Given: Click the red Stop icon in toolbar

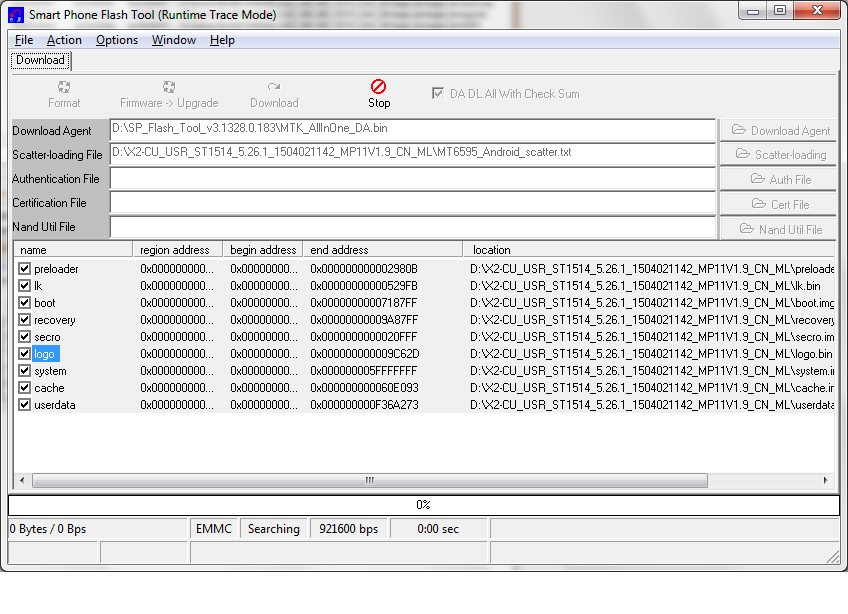Looking at the screenshot, I should click(378, 87).
